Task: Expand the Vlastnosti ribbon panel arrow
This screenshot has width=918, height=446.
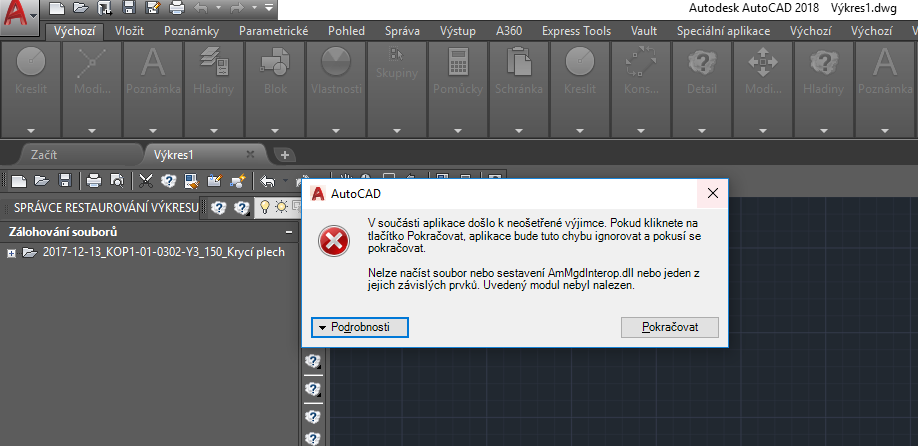Action: coord(336,130)
